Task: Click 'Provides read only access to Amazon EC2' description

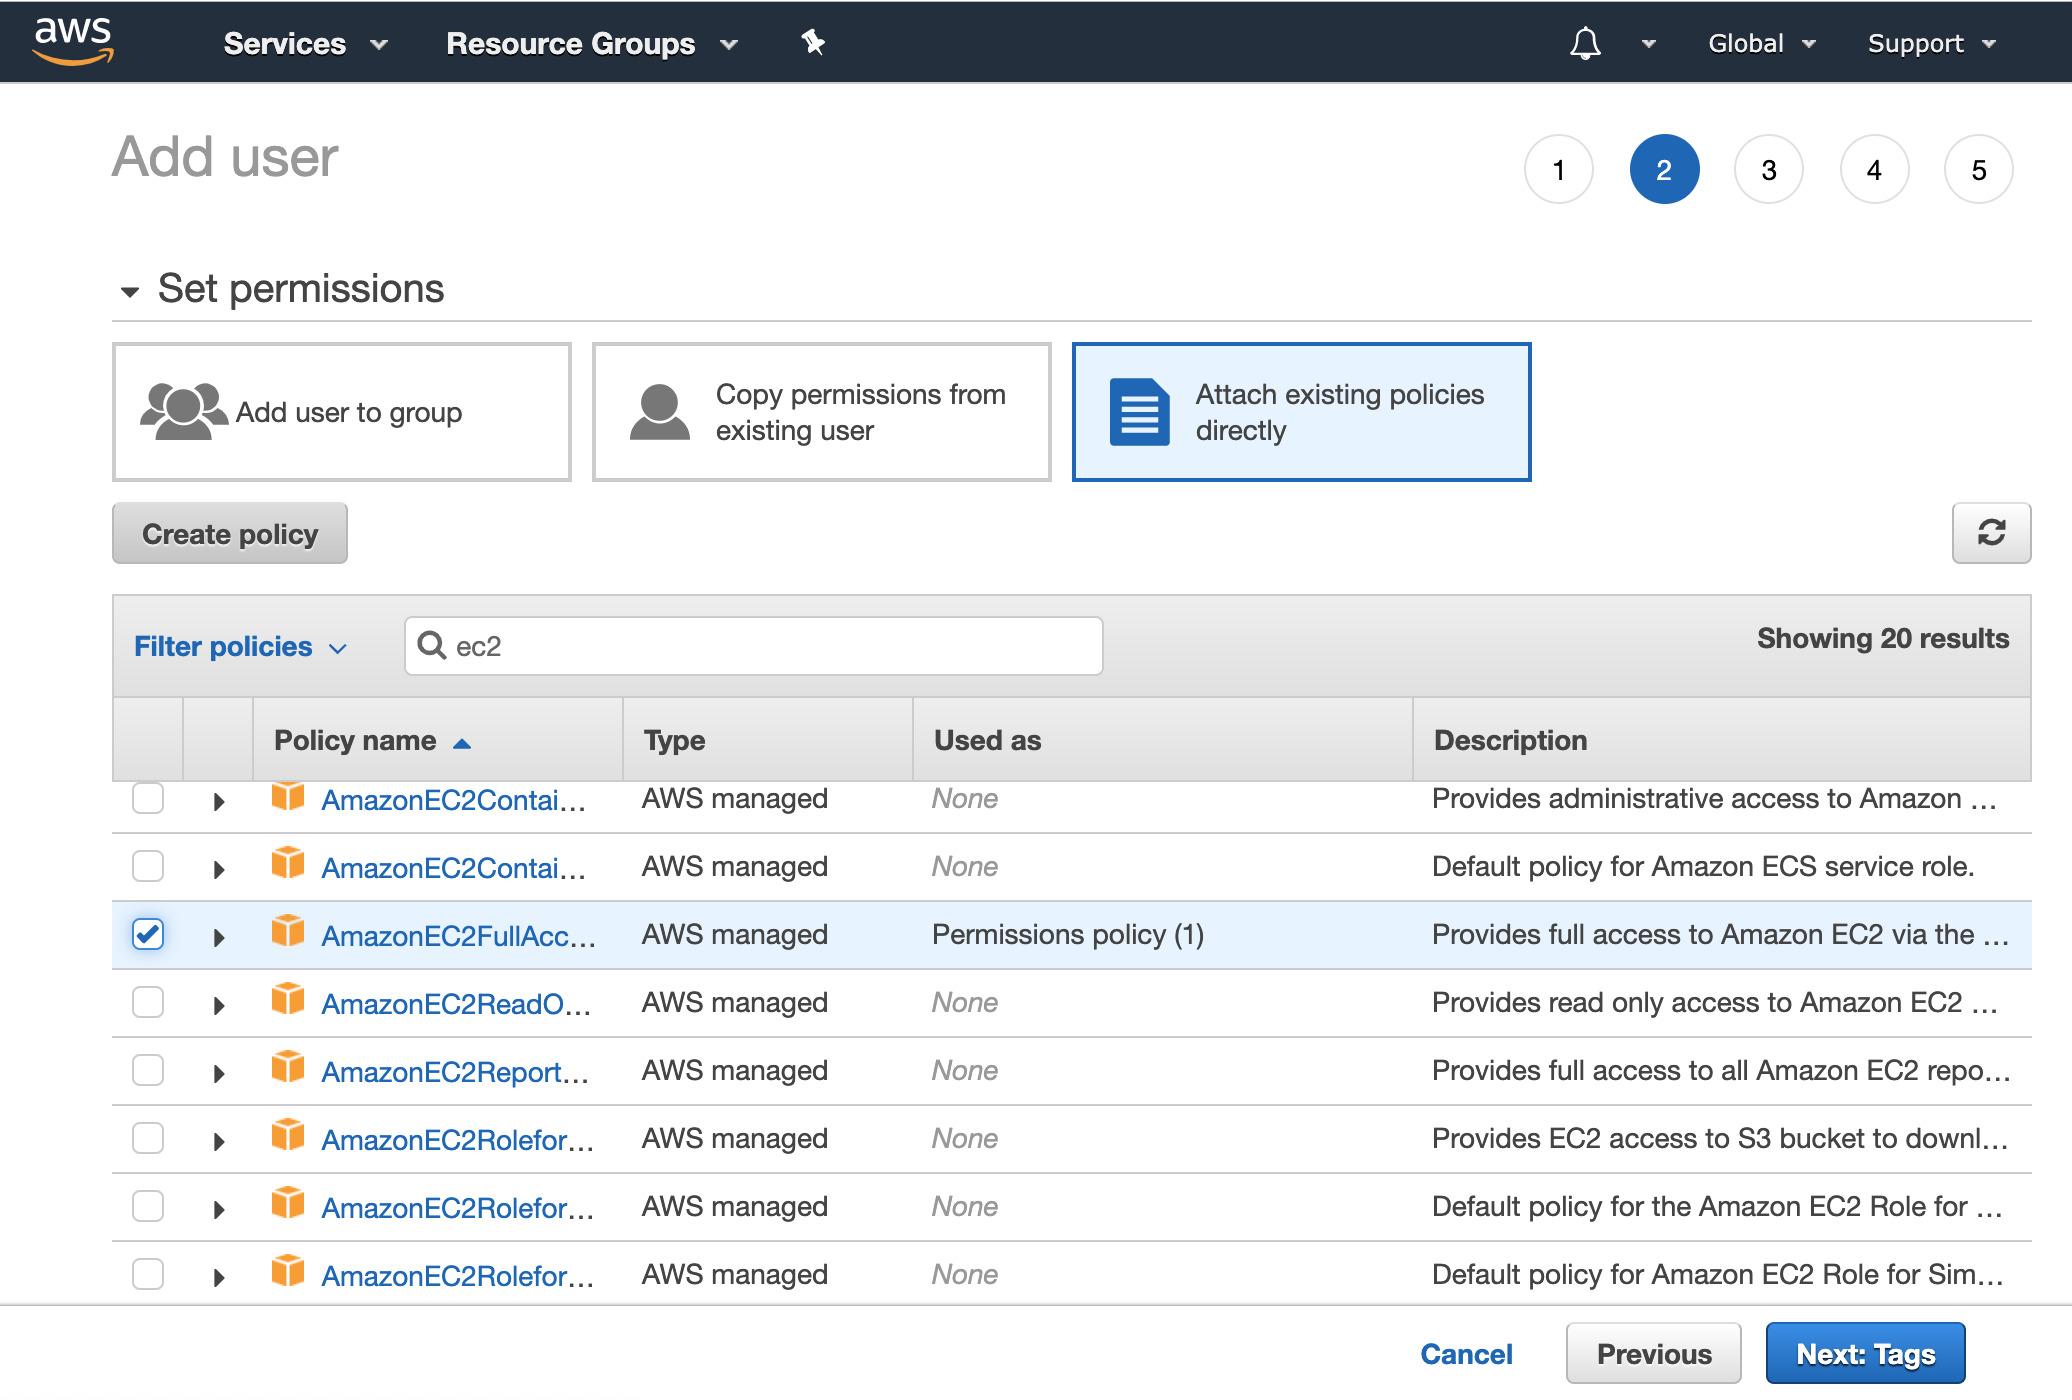Action: [x=1715, y=1002]
